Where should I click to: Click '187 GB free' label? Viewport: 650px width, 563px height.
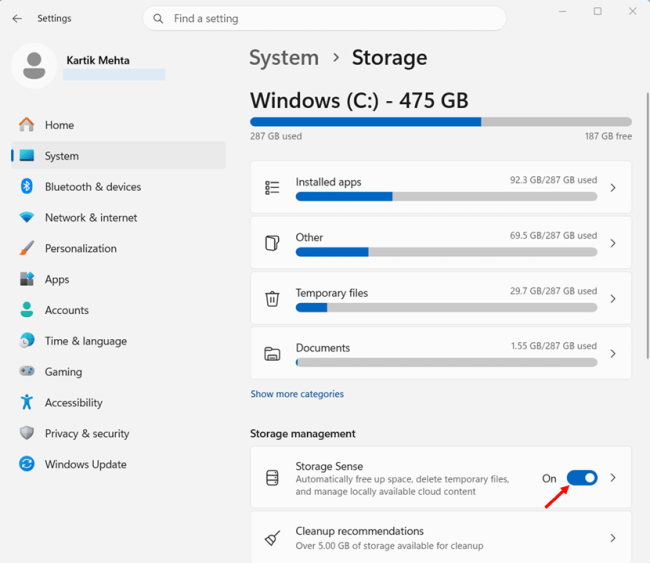coord(608,136)
